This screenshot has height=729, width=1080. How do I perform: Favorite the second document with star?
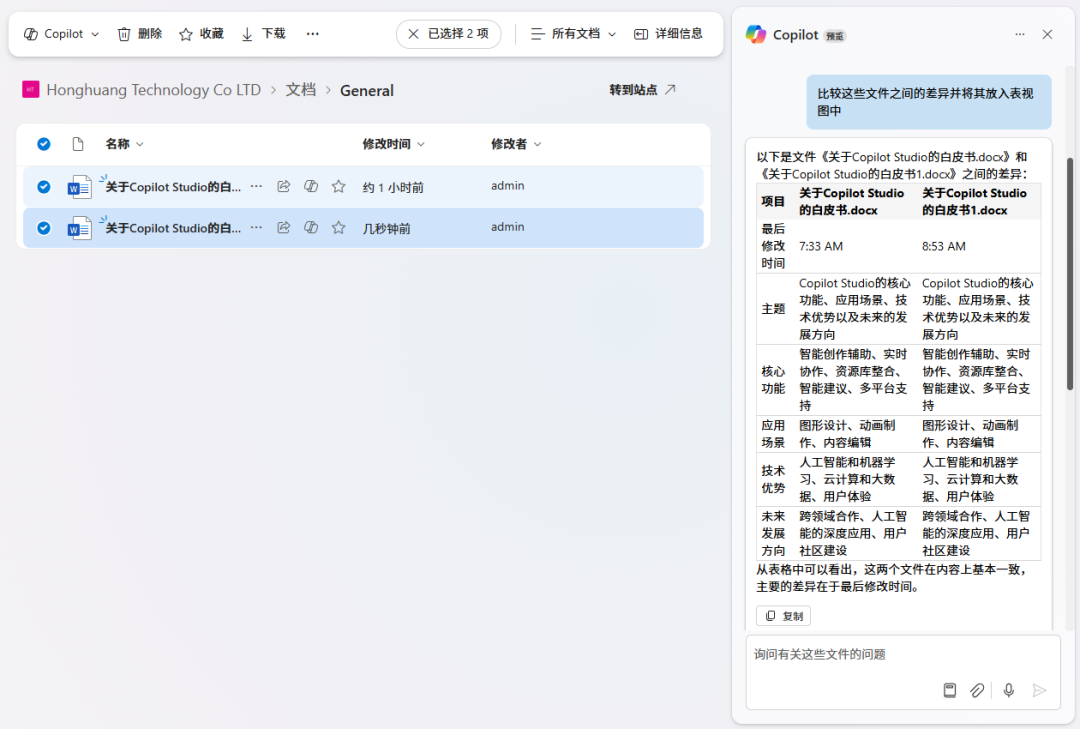(338, 227)
